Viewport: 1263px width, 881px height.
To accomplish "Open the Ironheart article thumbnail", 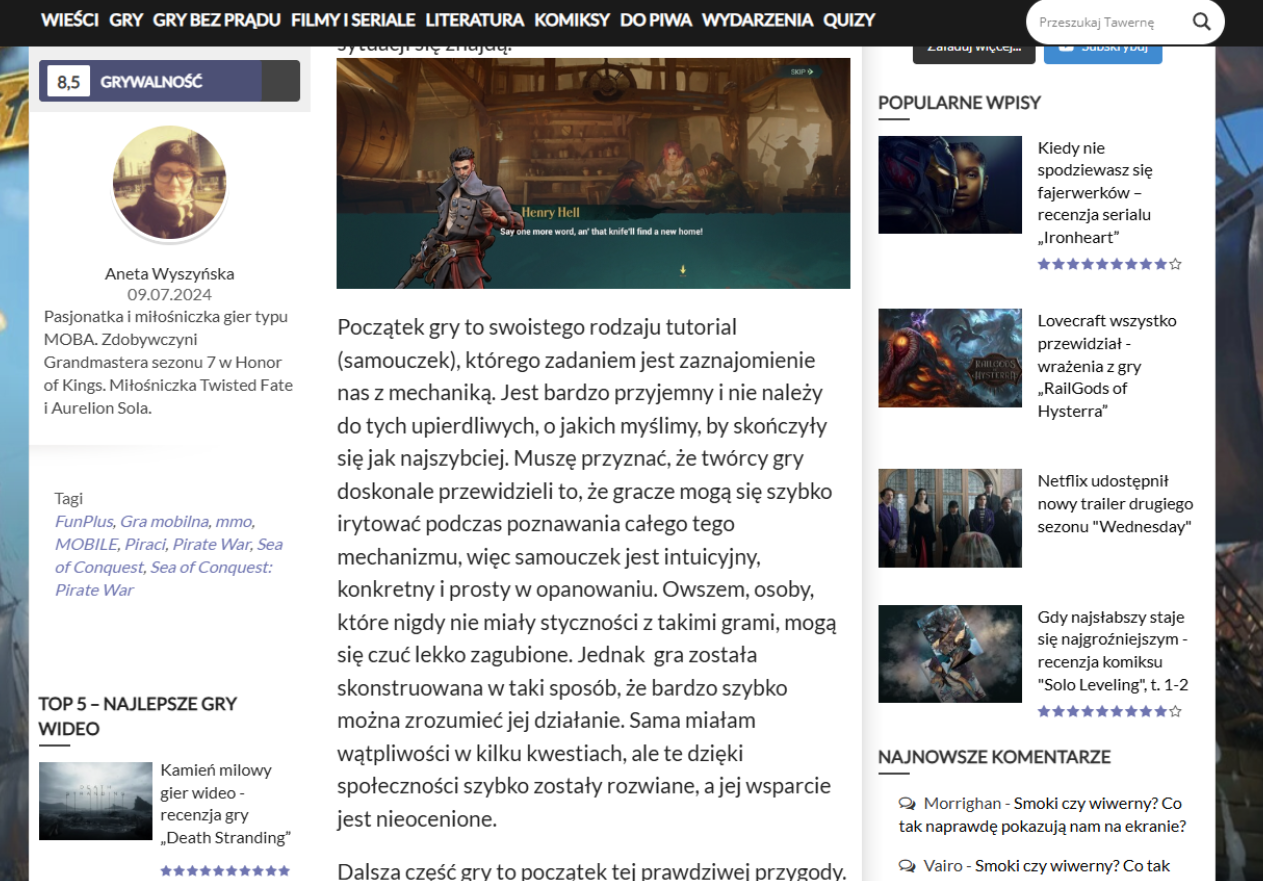I will (950, 185).
